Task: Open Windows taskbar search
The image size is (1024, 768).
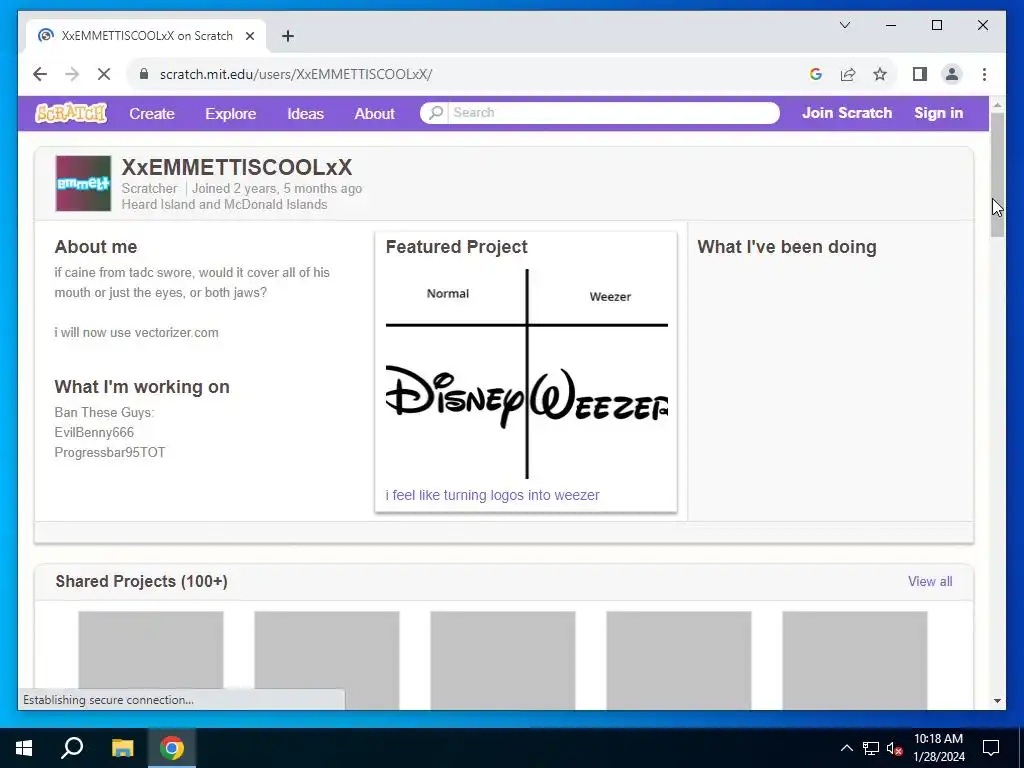Action: tap(72, 748)
